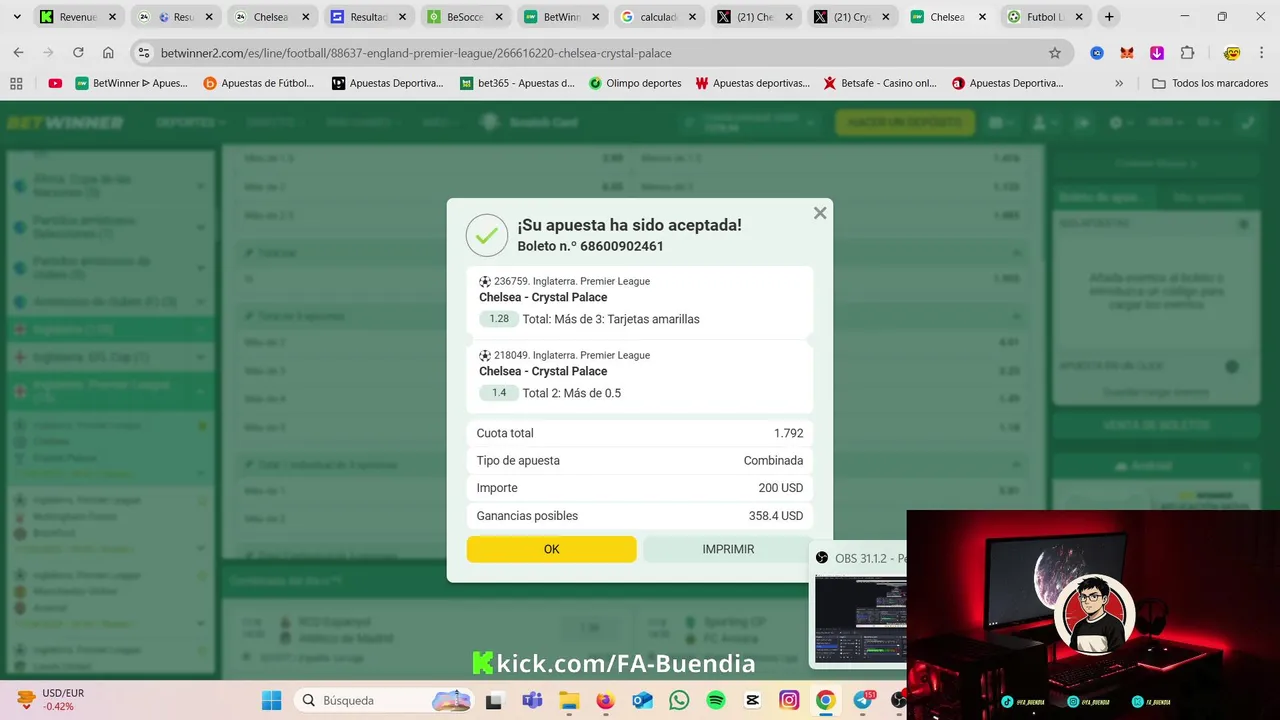Bookmark this page with the star
This screenshot has width=1280, height=720.
pos(1054,53)
